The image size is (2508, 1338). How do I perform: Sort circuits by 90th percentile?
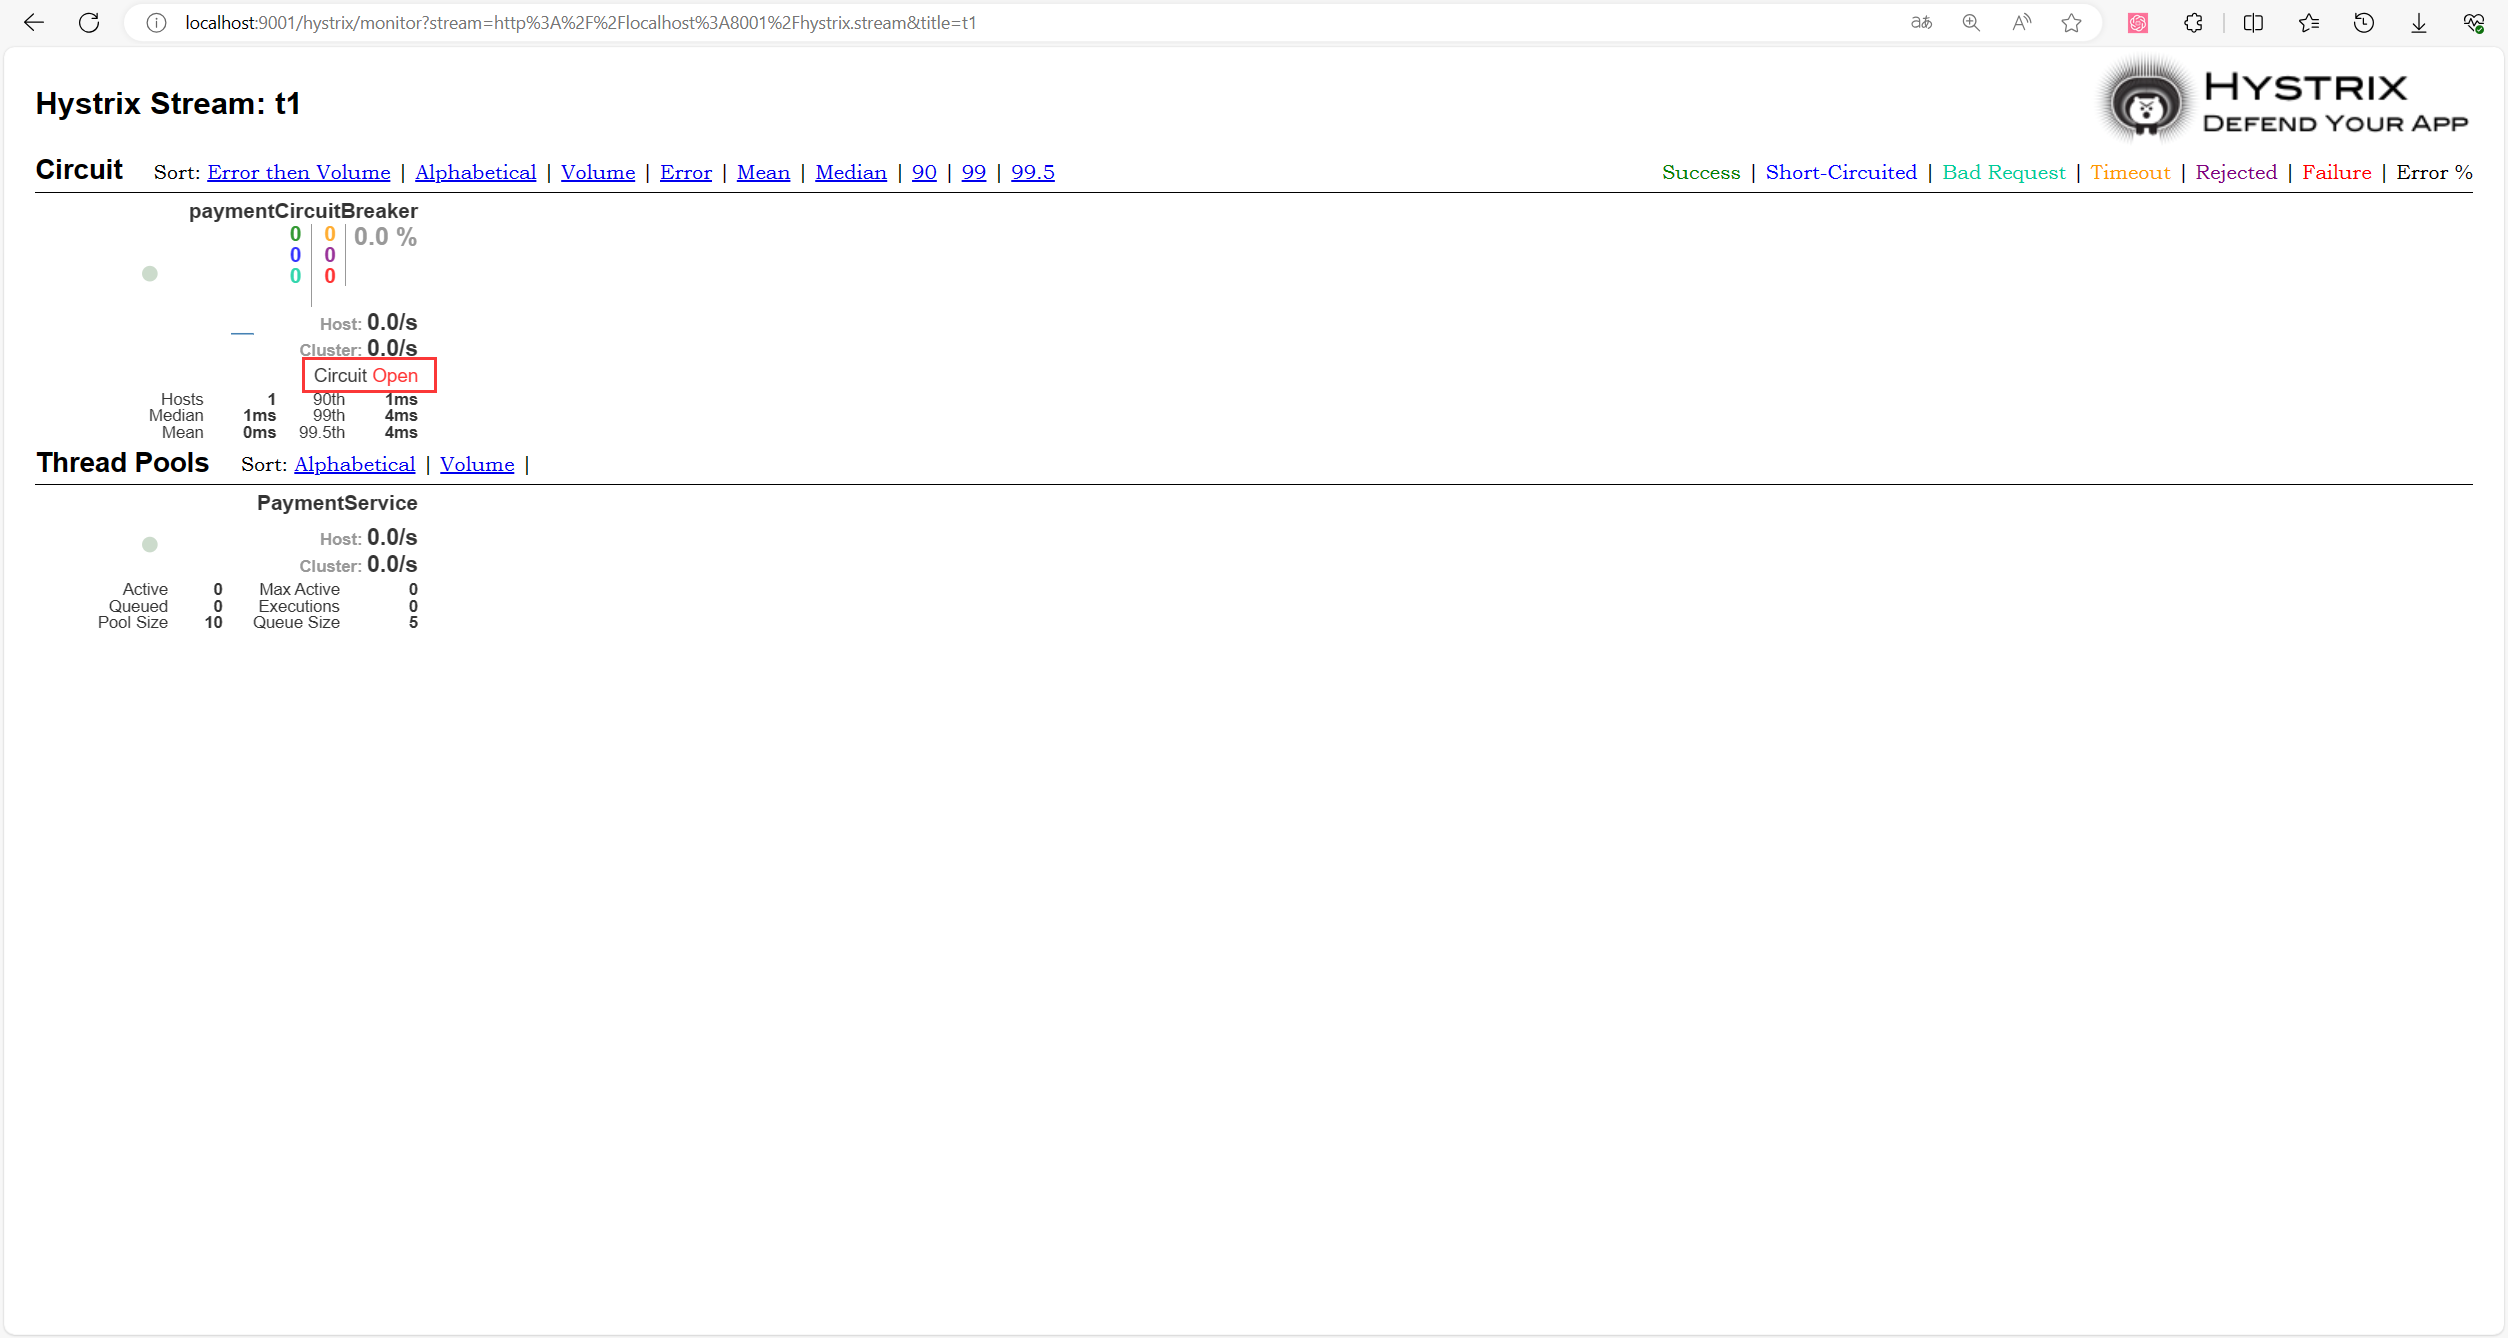click(x=924, y=172)
